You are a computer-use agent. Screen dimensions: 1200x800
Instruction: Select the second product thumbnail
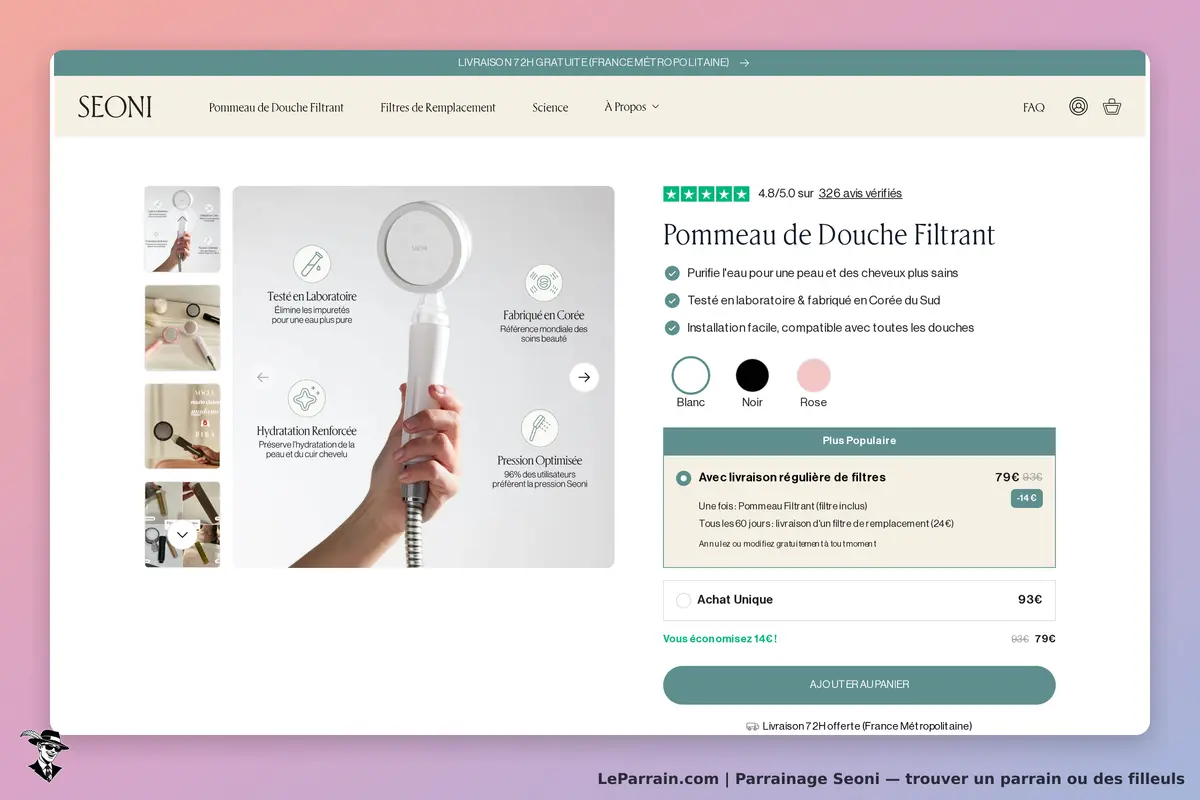pyautogui.click(x=182, y=328)
